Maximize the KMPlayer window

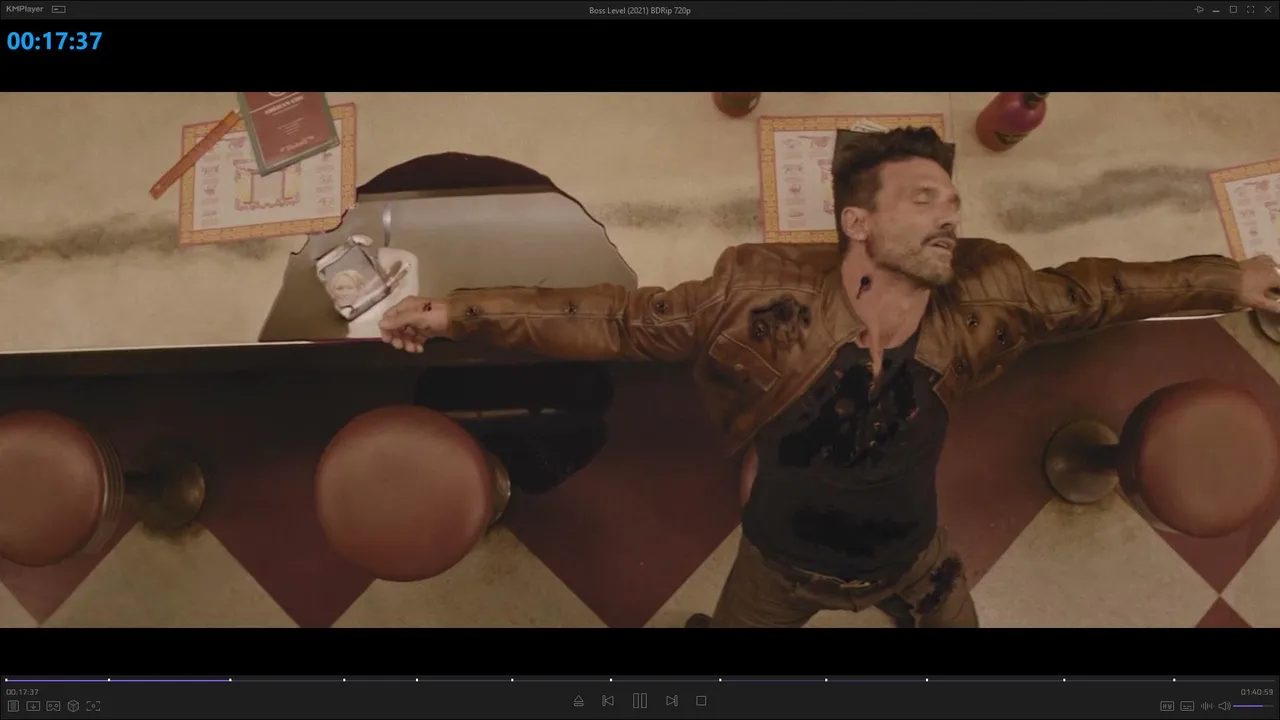[1233, 9]
